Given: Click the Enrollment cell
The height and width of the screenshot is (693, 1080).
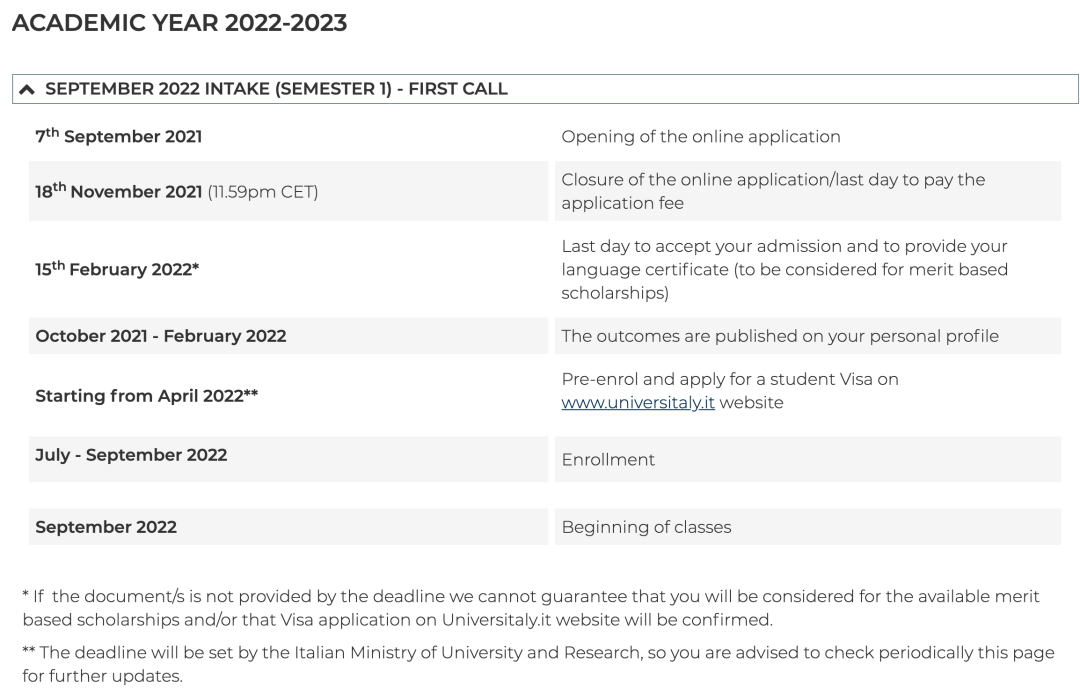Looking at the screenshot, I should click(x=608, y=460).
